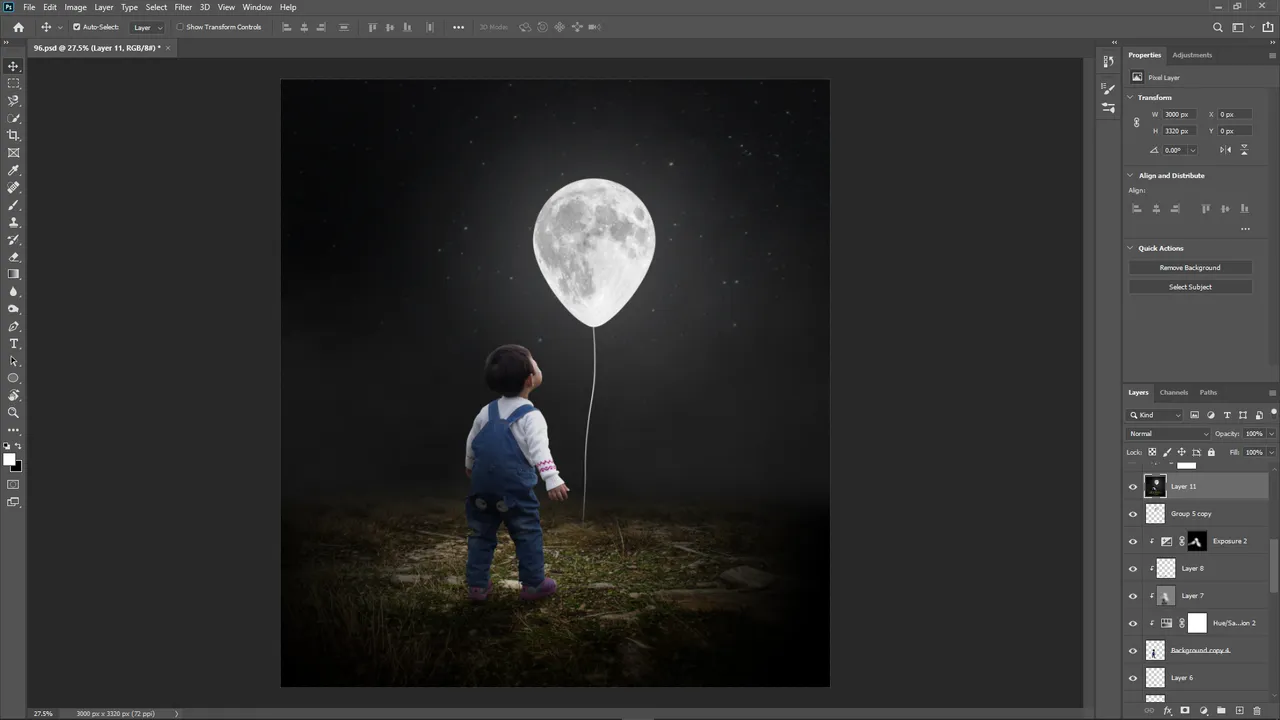The width and height of the screenshot is (1280, 720).
Task: Select the Move tool in toolbar
Action: point(13,66)
